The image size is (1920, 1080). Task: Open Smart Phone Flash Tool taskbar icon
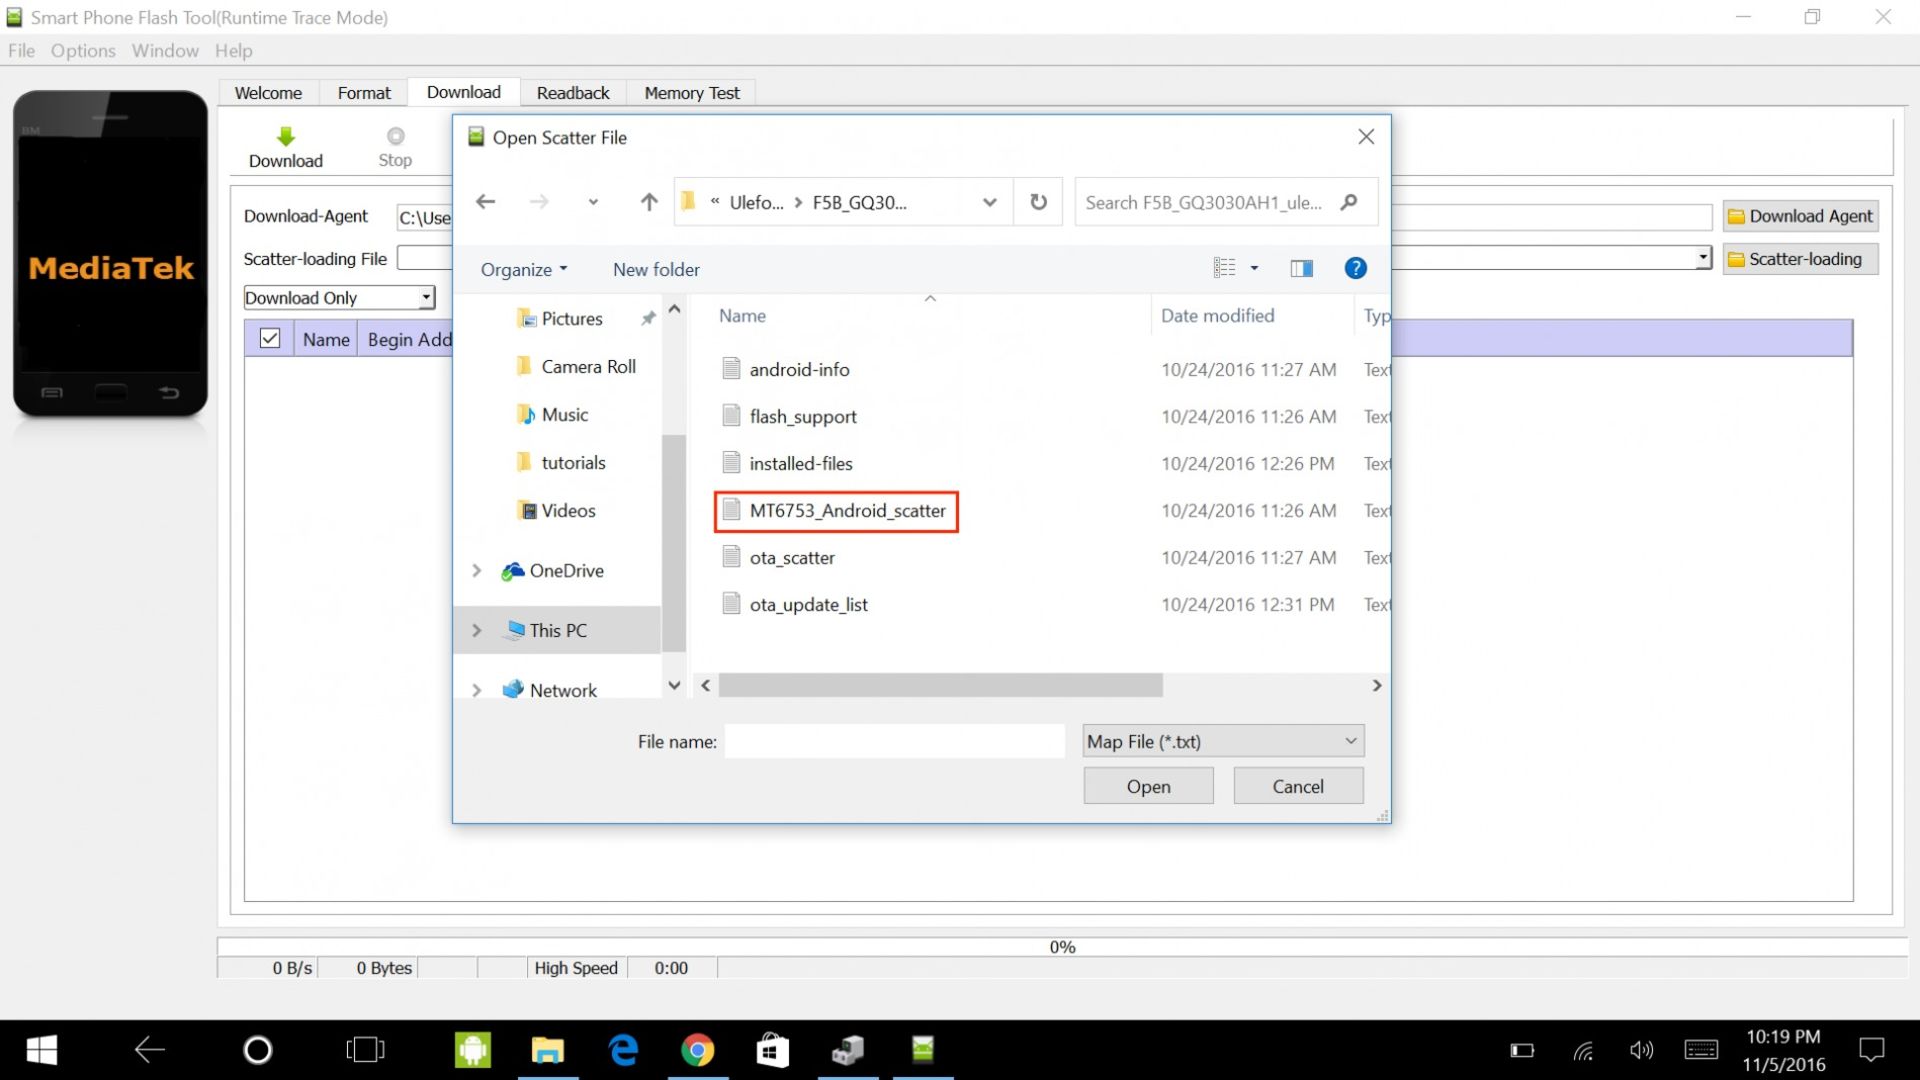click(923, 1048)
